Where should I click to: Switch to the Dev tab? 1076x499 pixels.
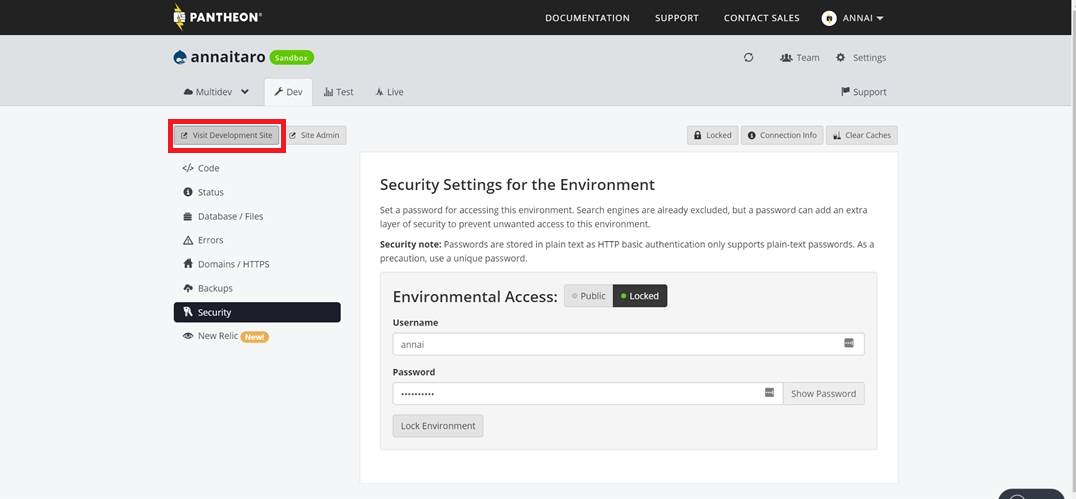click(288, 92)
